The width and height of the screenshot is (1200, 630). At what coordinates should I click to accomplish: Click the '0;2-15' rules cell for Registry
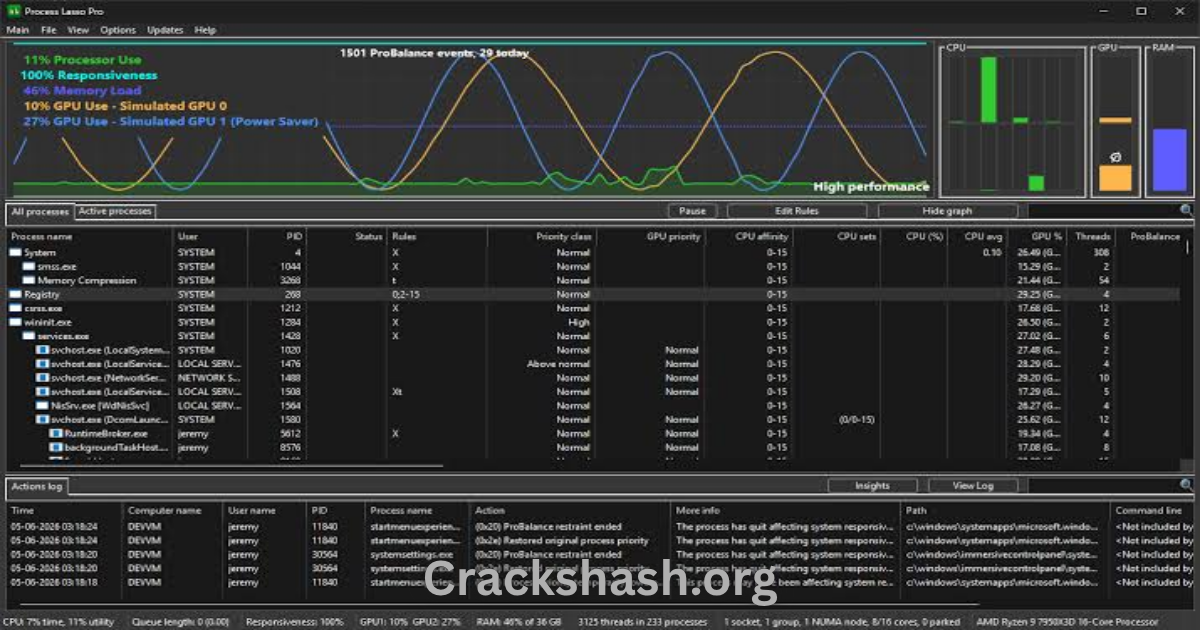407,294
